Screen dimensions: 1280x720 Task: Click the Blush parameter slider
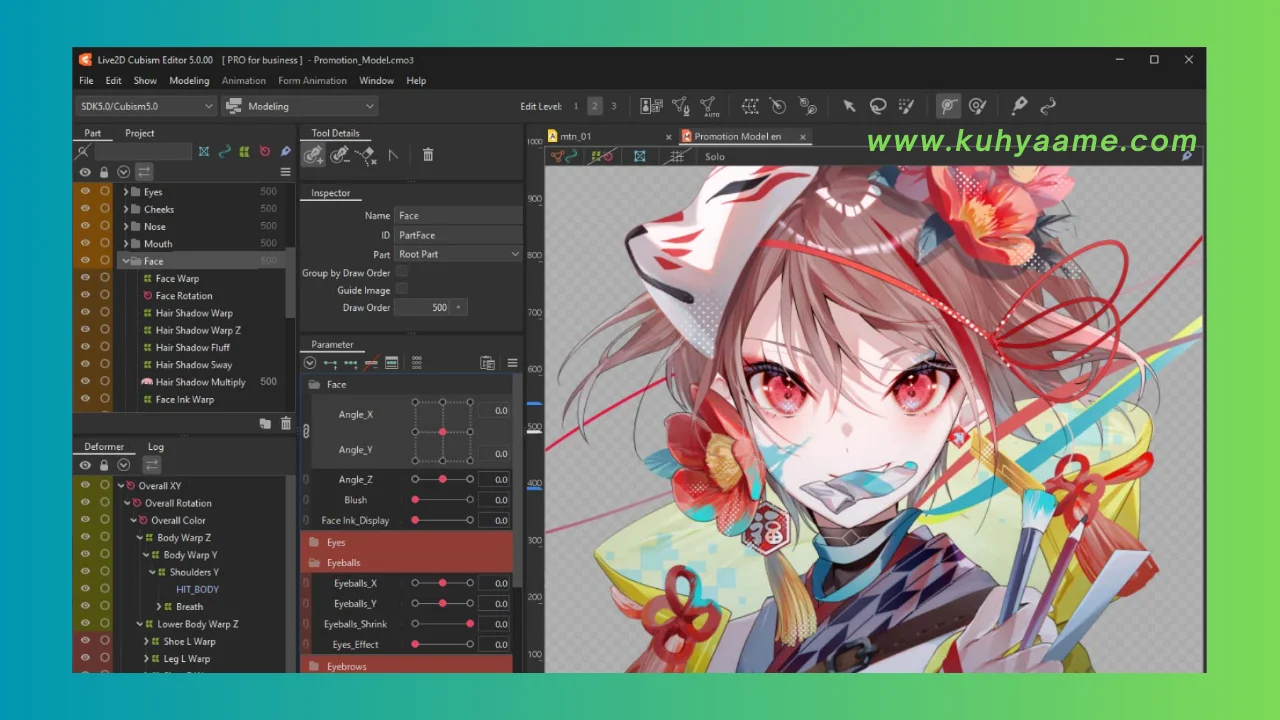[x=443, y=500]
